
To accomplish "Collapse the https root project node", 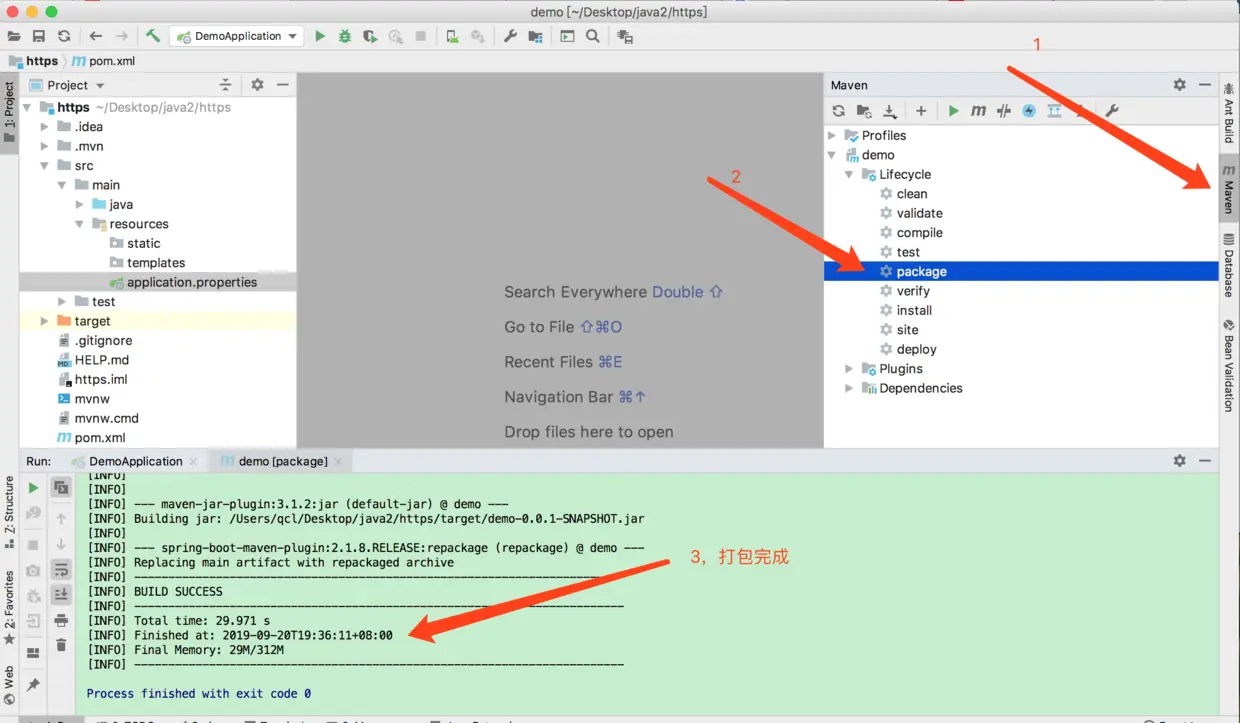I will (x=27, y=107).
